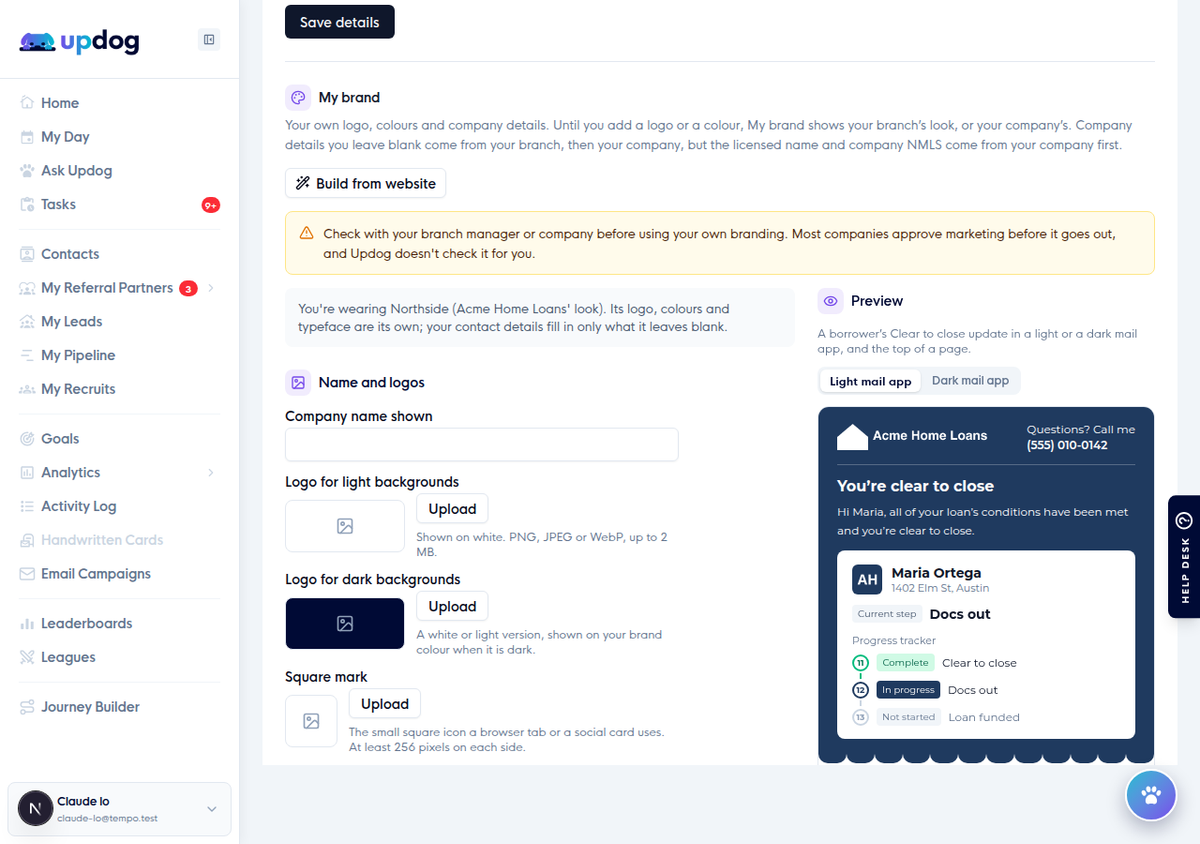The image size is (1200, 844).
Task: Click the My Leads icon
Action: click(27, 322)
